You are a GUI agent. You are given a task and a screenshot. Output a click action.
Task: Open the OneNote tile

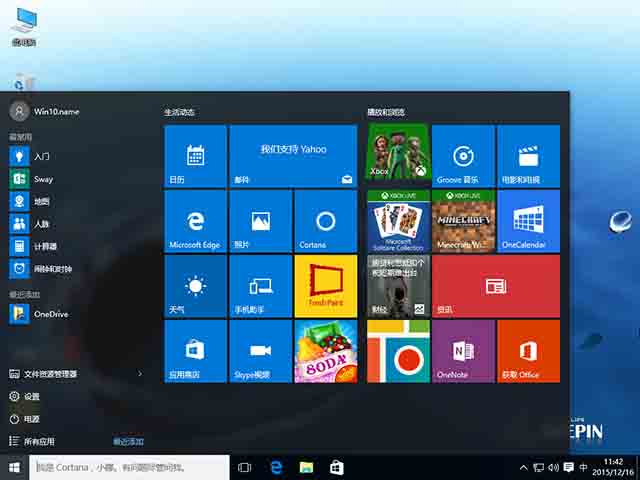click(463, 352)
